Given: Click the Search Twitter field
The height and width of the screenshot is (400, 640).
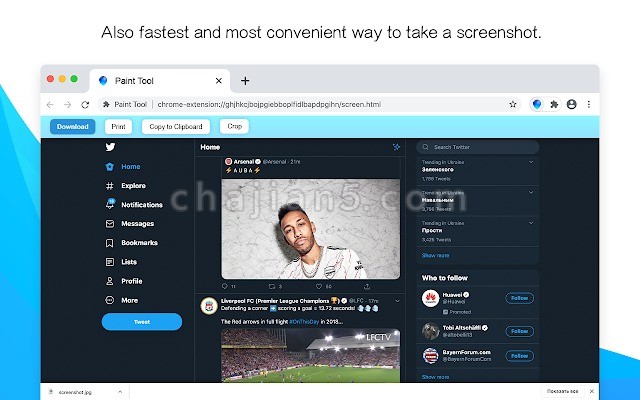Looking at the screenshot, I should [x=478, y=147].
